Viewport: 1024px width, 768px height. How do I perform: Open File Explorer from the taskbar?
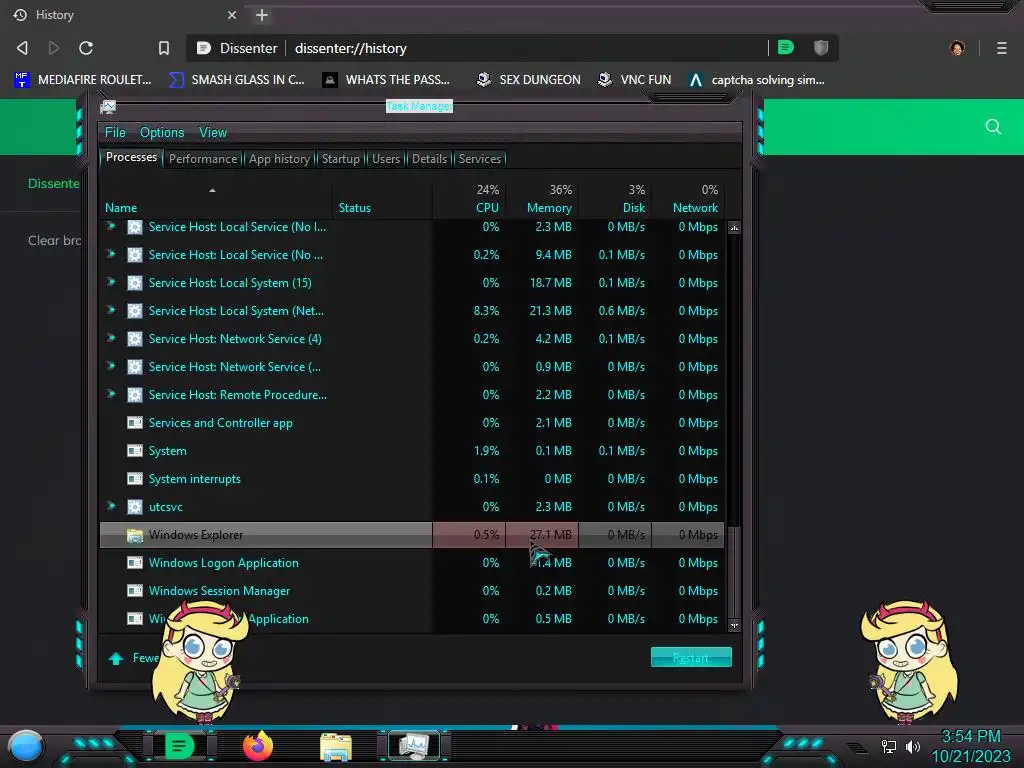336,747
